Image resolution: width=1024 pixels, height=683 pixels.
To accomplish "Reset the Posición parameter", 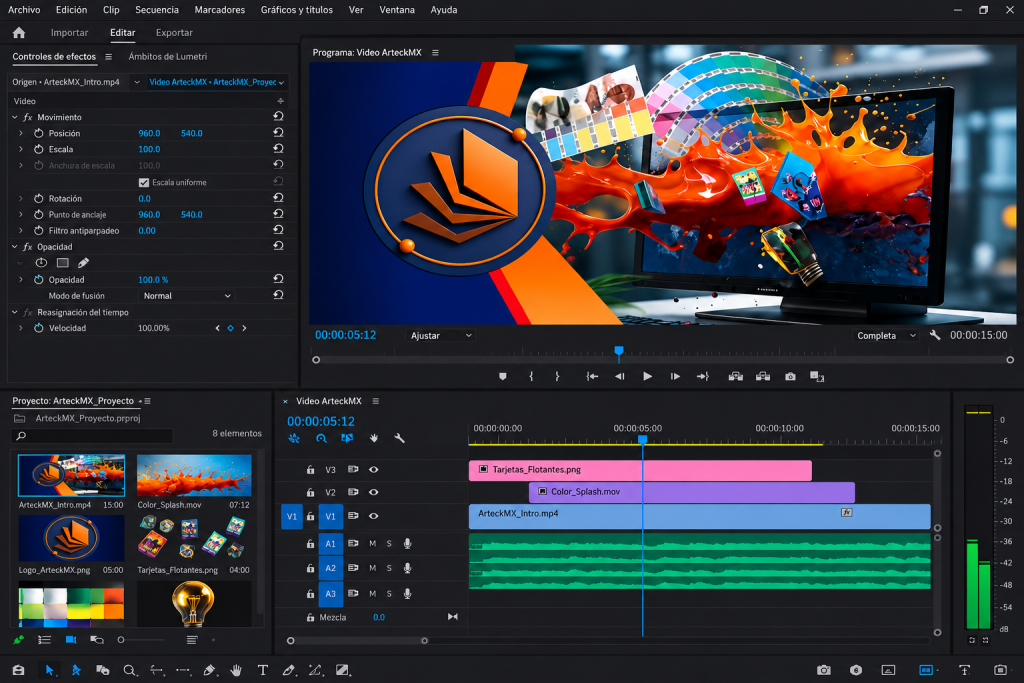I will point(278,133).
